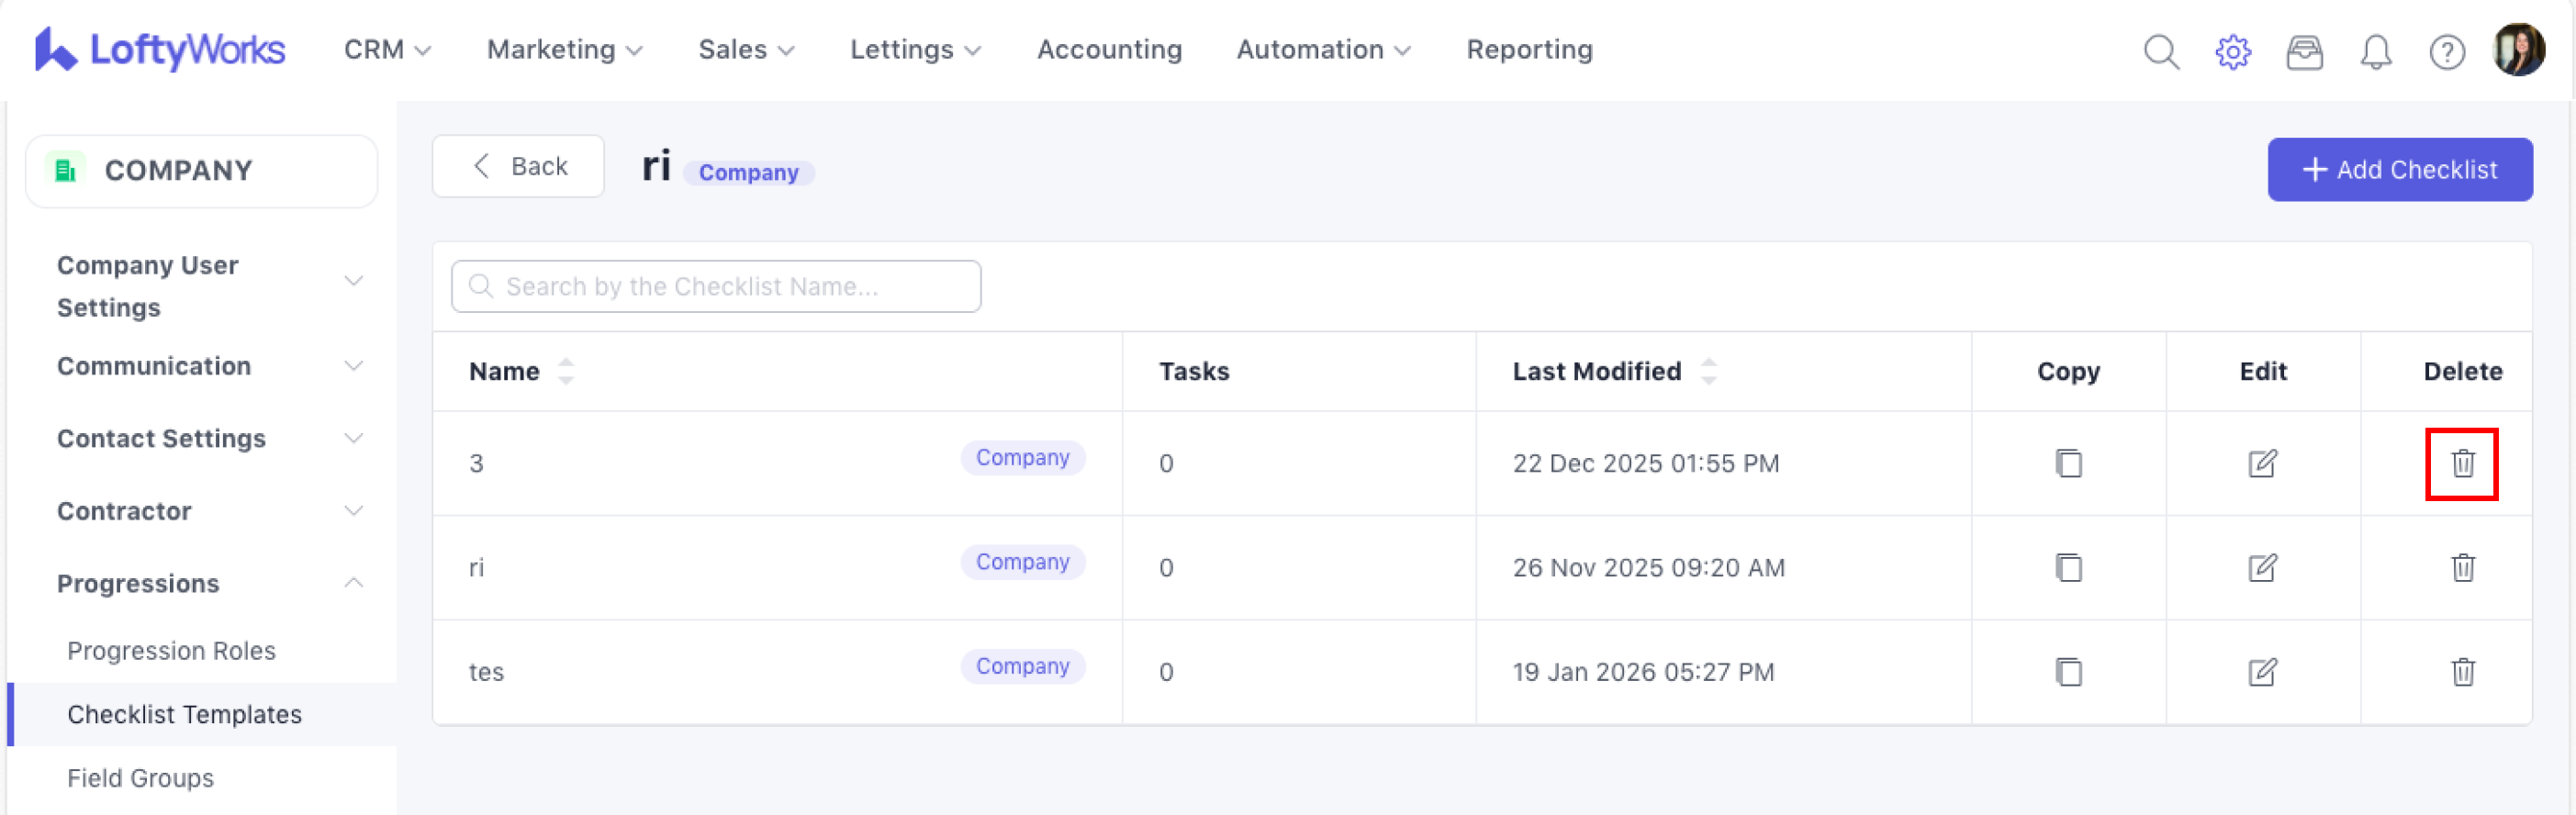Image resolution: width=2576 pixels, height=815 pixels.
Task: Click the search magnifier icon in header
Action: (x=2160, y=51)
